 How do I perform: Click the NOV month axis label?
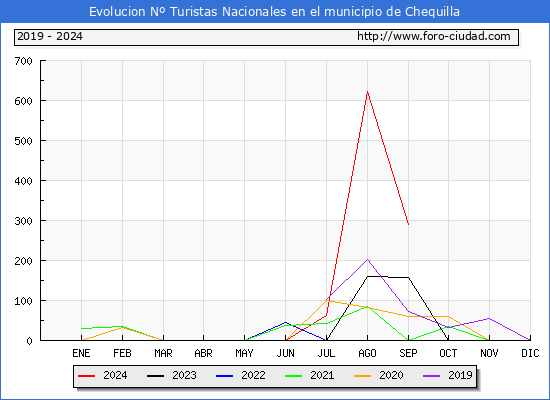coord(489,353)
